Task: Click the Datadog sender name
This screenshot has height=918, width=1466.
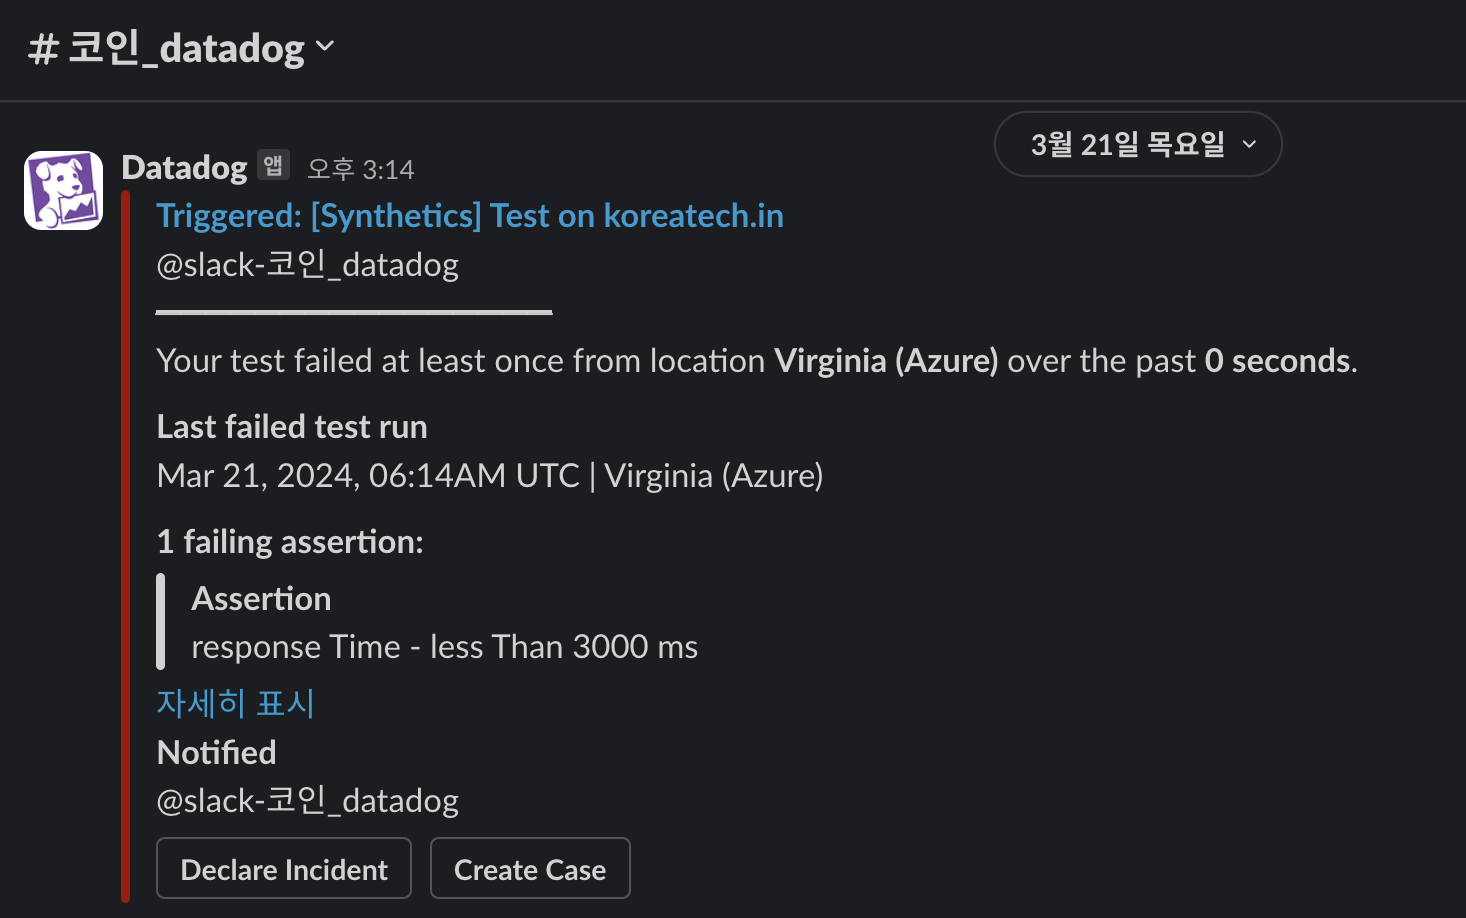Action: [184, 168]
